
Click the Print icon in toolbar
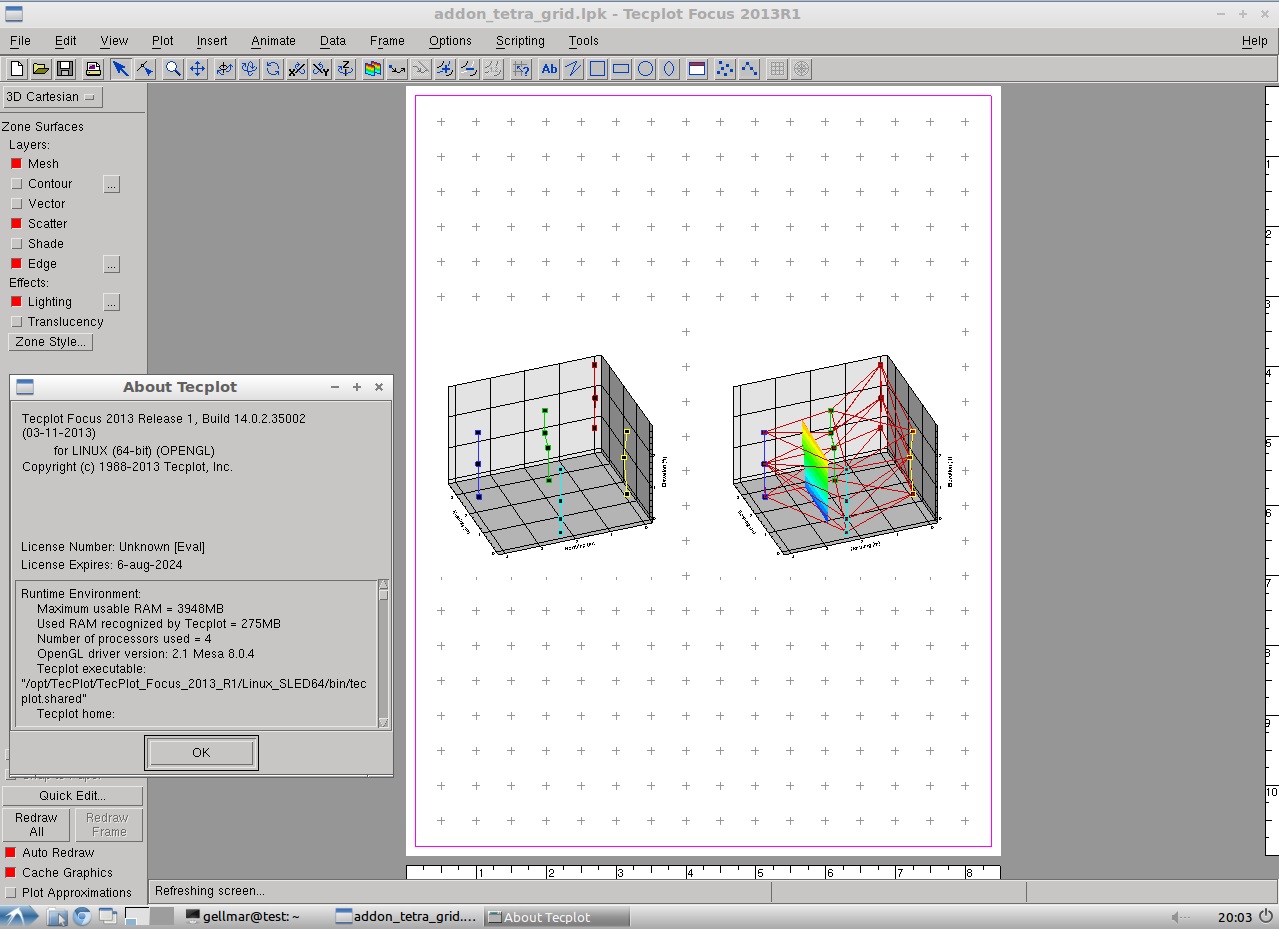[x=93, y=69]
